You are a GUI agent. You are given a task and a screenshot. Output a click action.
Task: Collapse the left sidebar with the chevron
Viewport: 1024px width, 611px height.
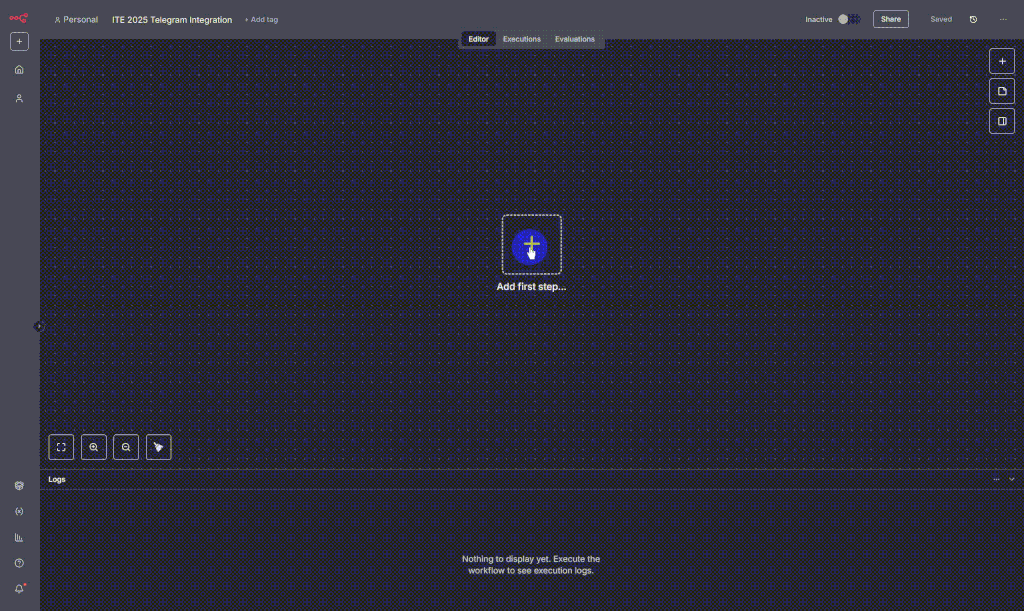(x=39, y=326)
